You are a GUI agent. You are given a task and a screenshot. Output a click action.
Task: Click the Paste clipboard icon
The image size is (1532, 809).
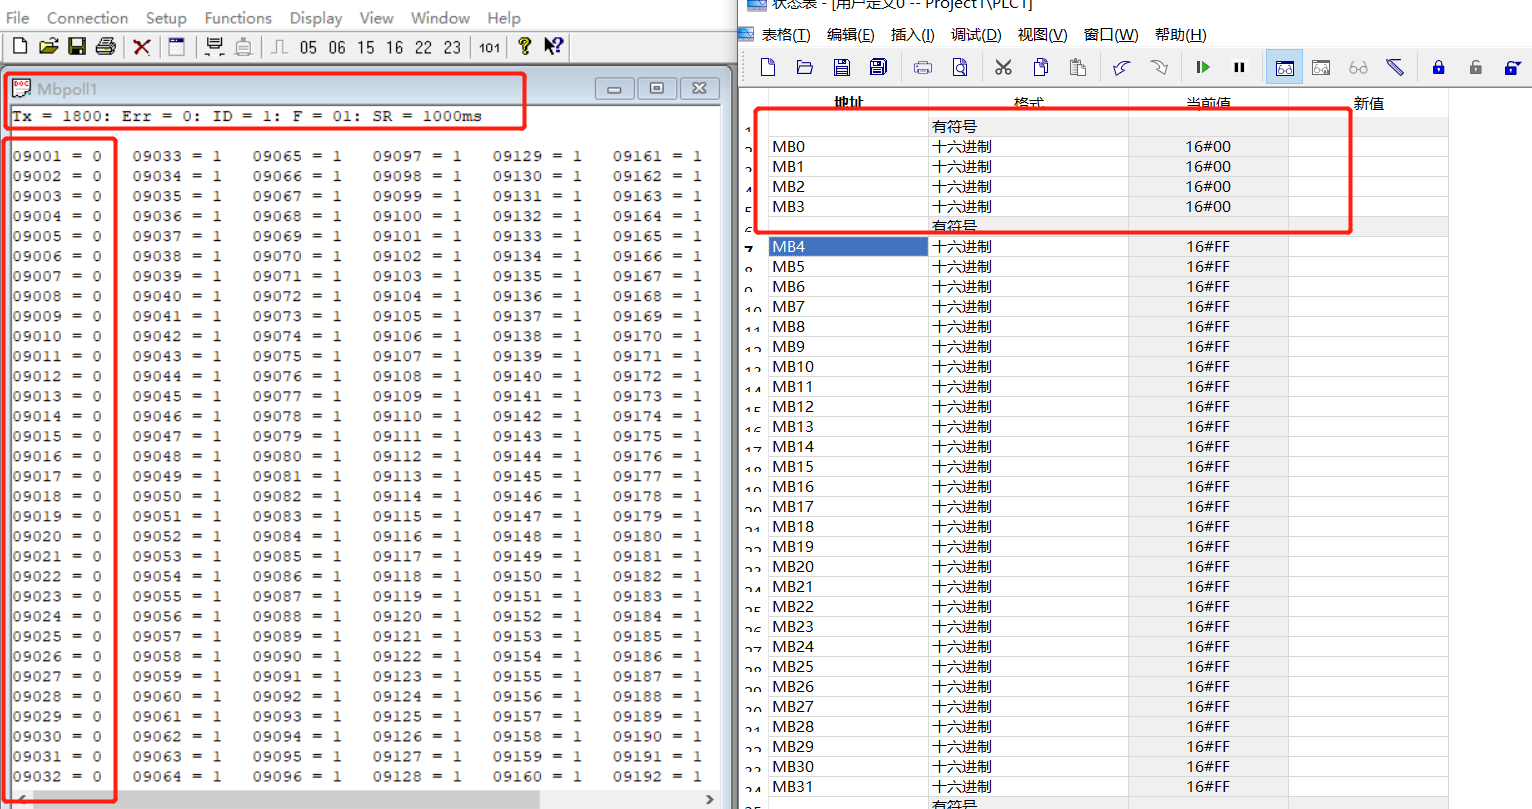pyautogui.click(x=1078, y=67)
